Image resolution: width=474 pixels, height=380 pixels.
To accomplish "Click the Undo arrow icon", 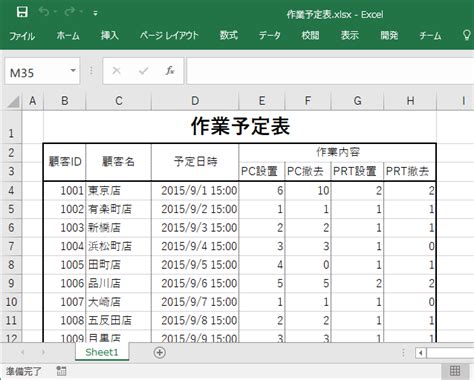I will (44, 12).
